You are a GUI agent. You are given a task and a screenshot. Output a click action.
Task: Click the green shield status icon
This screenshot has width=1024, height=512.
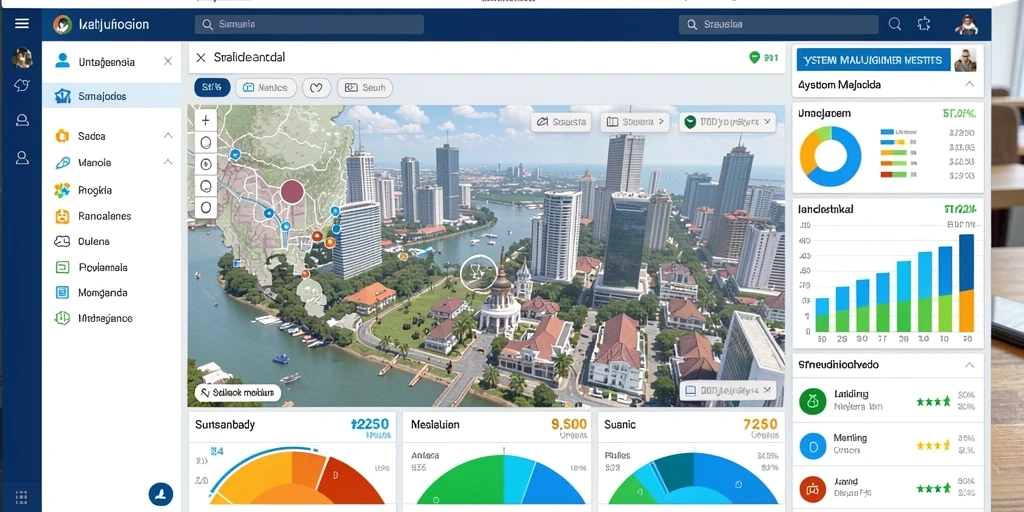[x=754, y=57]
